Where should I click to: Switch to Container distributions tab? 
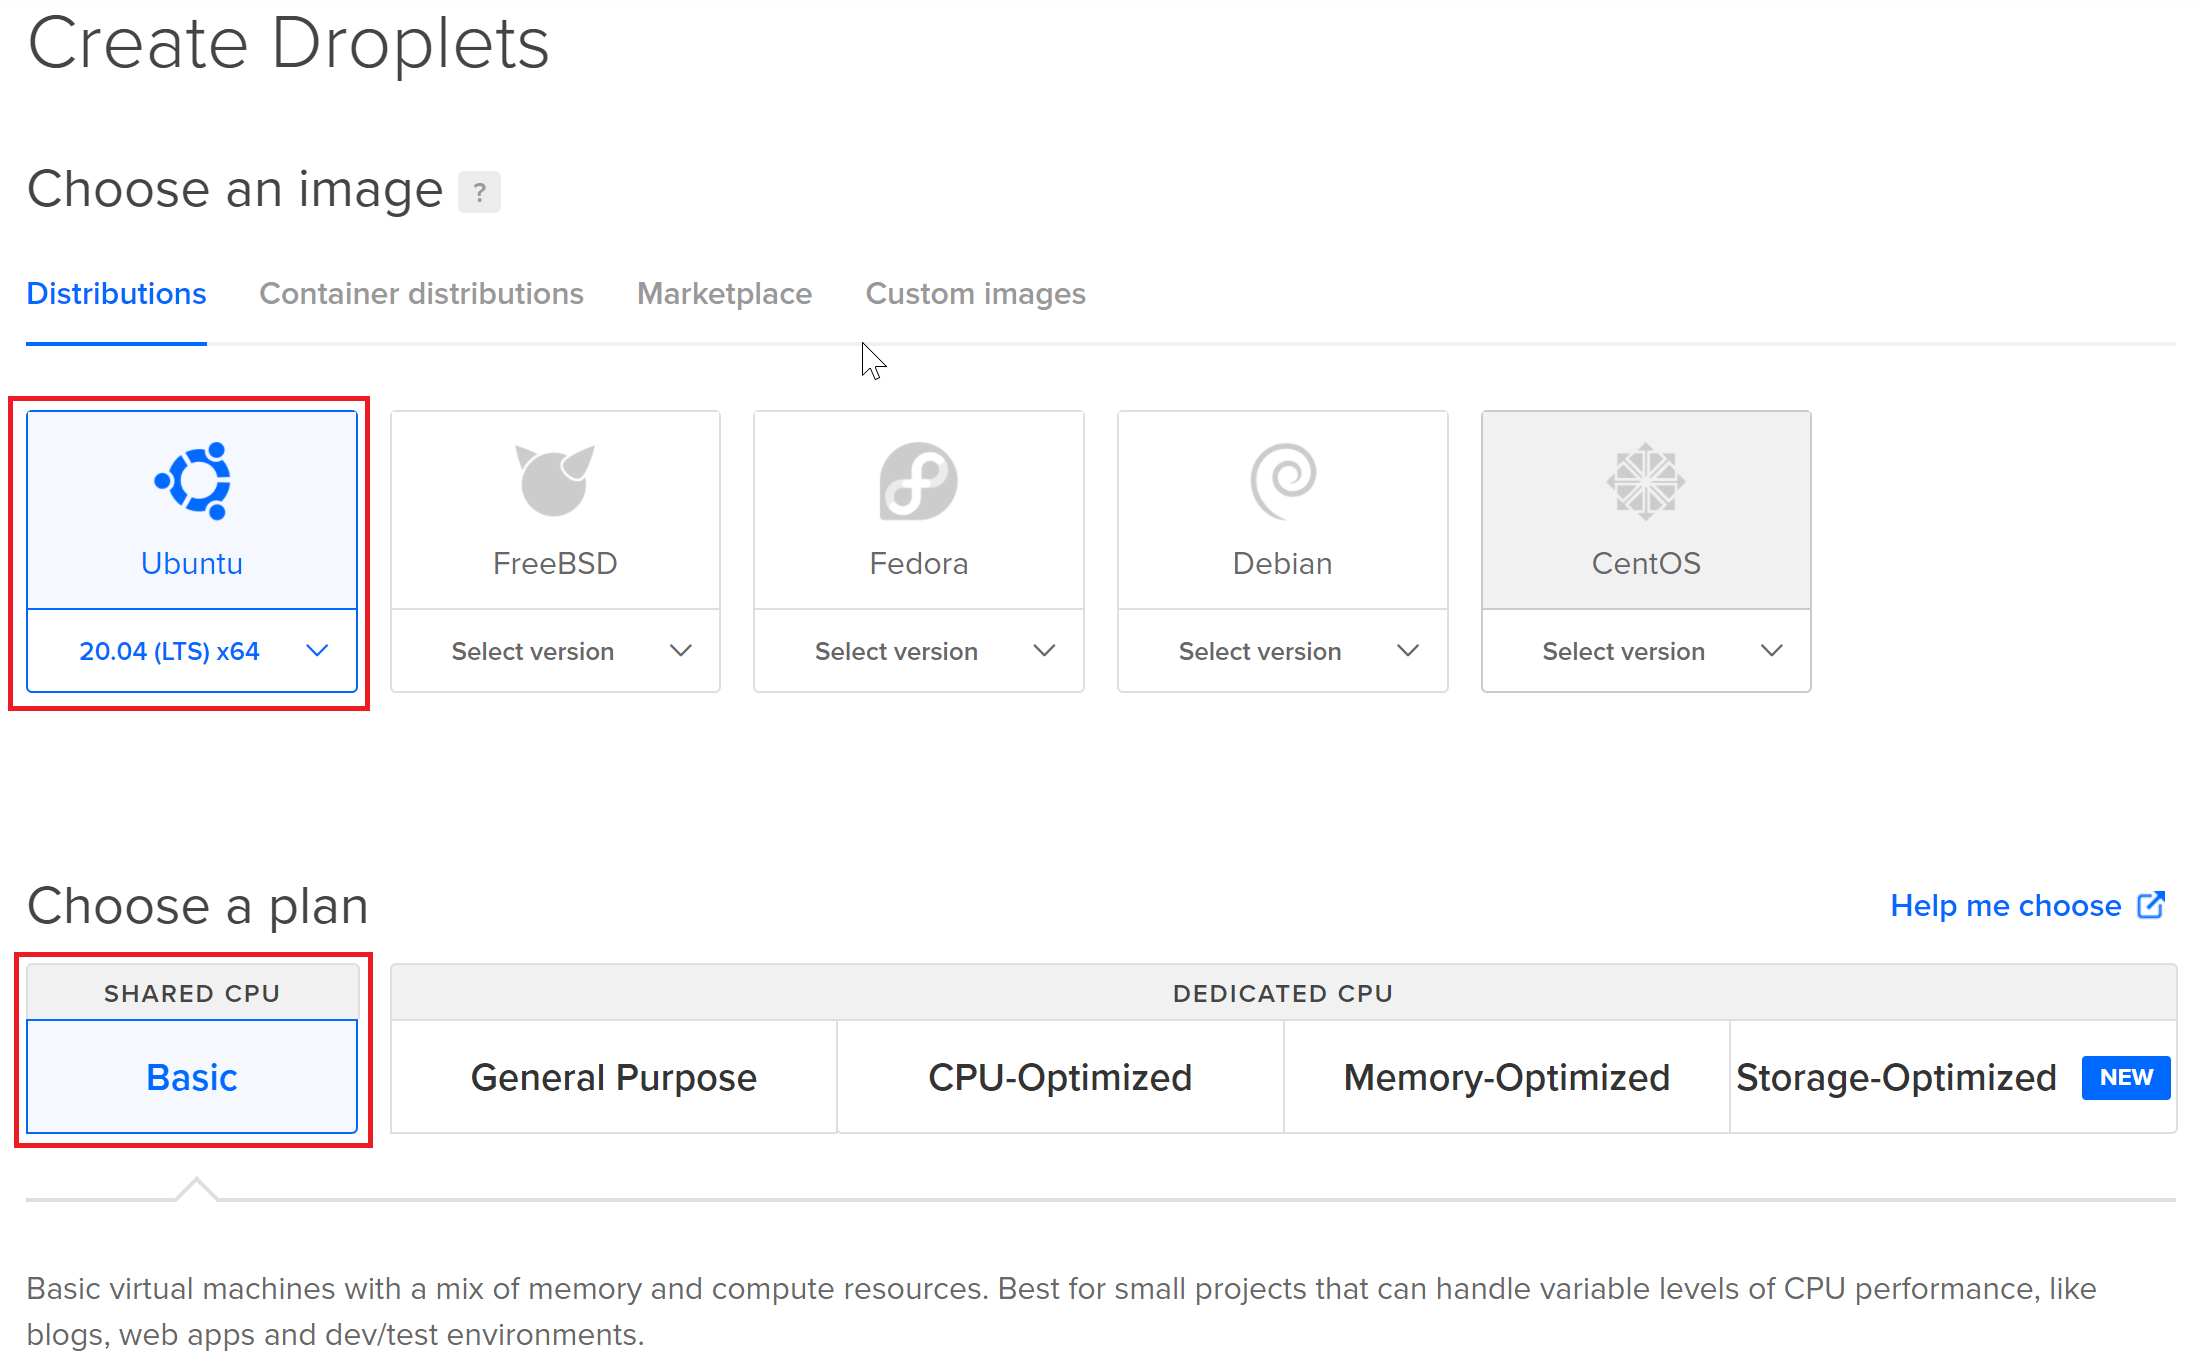(421, 294)
